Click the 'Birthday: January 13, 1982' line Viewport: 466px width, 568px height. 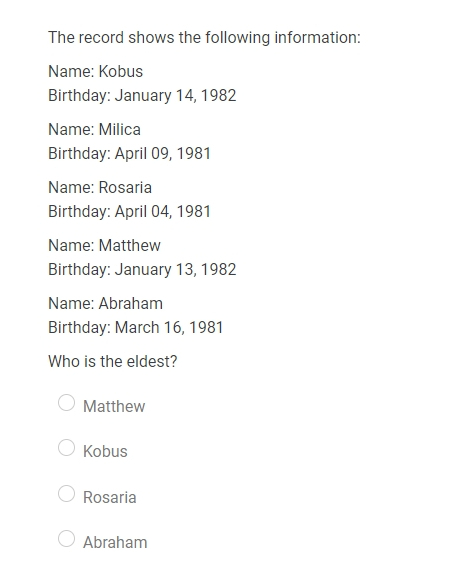point(142,270)
